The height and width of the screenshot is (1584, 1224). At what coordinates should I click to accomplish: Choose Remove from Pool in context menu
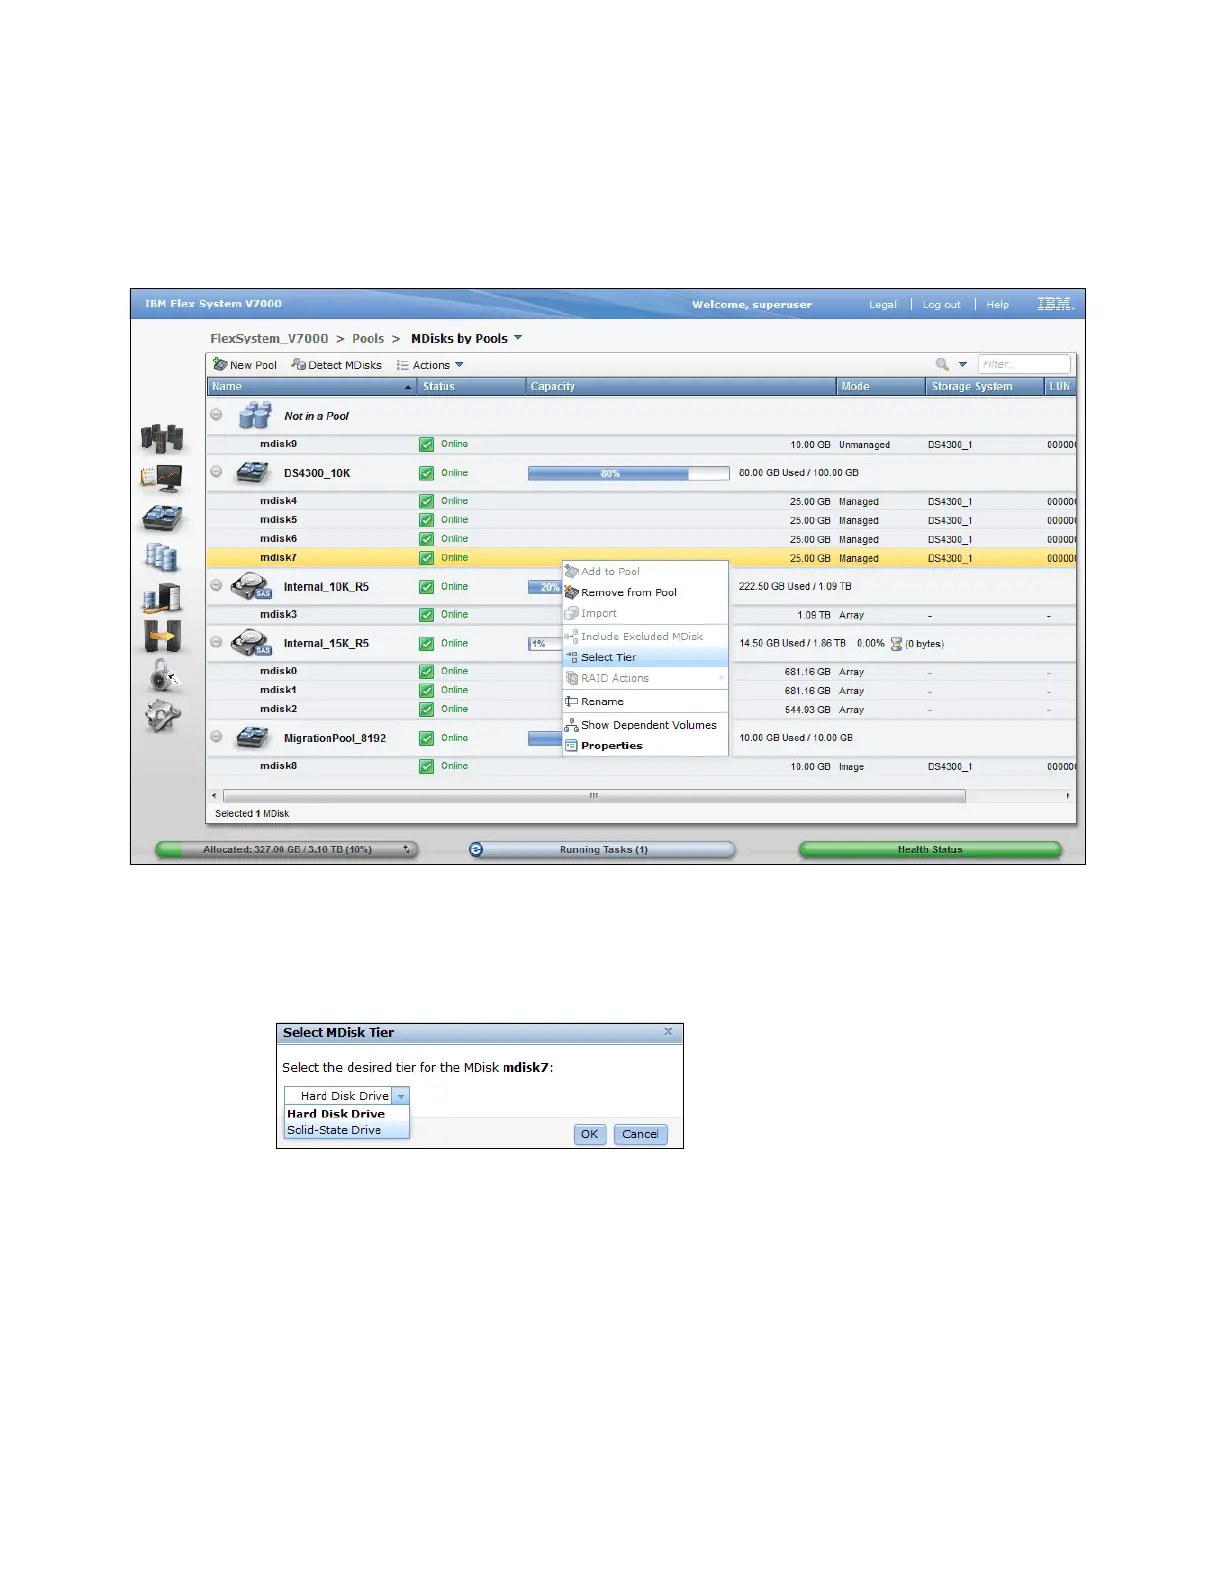tap(645, 592)
